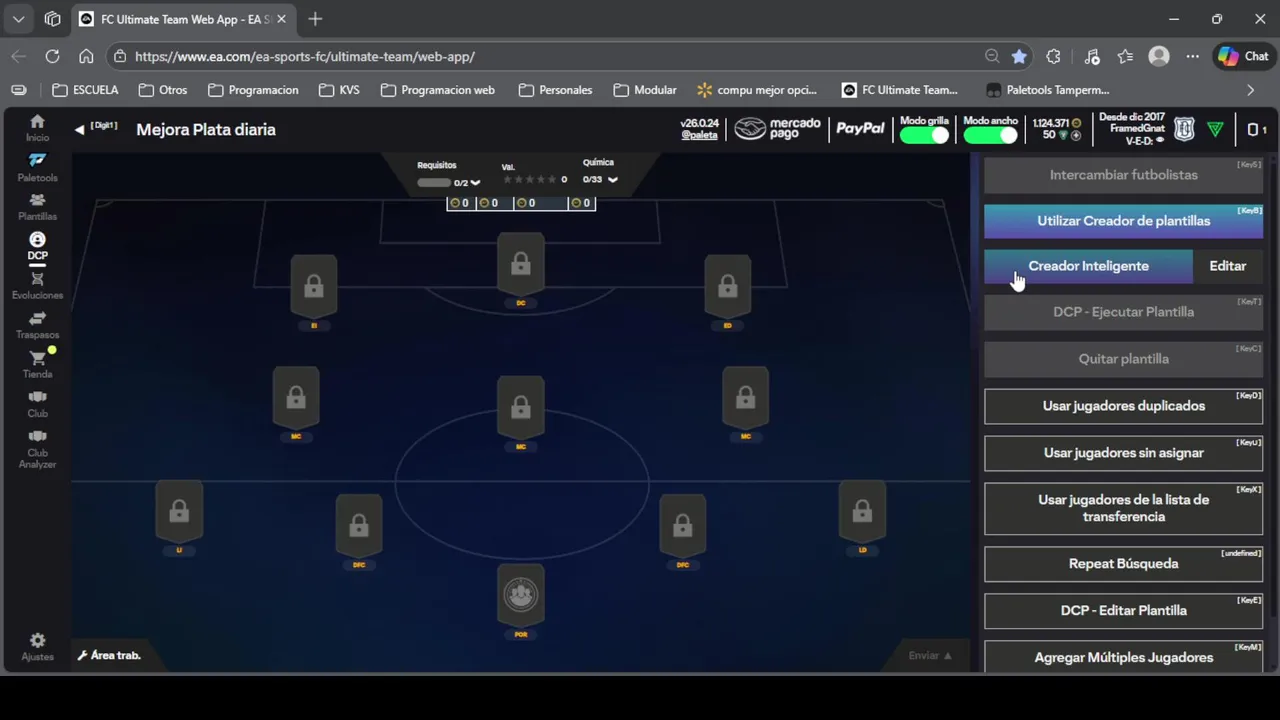The width and height of the screenshot is (1280, 720).
Task: Click Editar next to Creador Inteligente
Action: [x=1228, y=266]
